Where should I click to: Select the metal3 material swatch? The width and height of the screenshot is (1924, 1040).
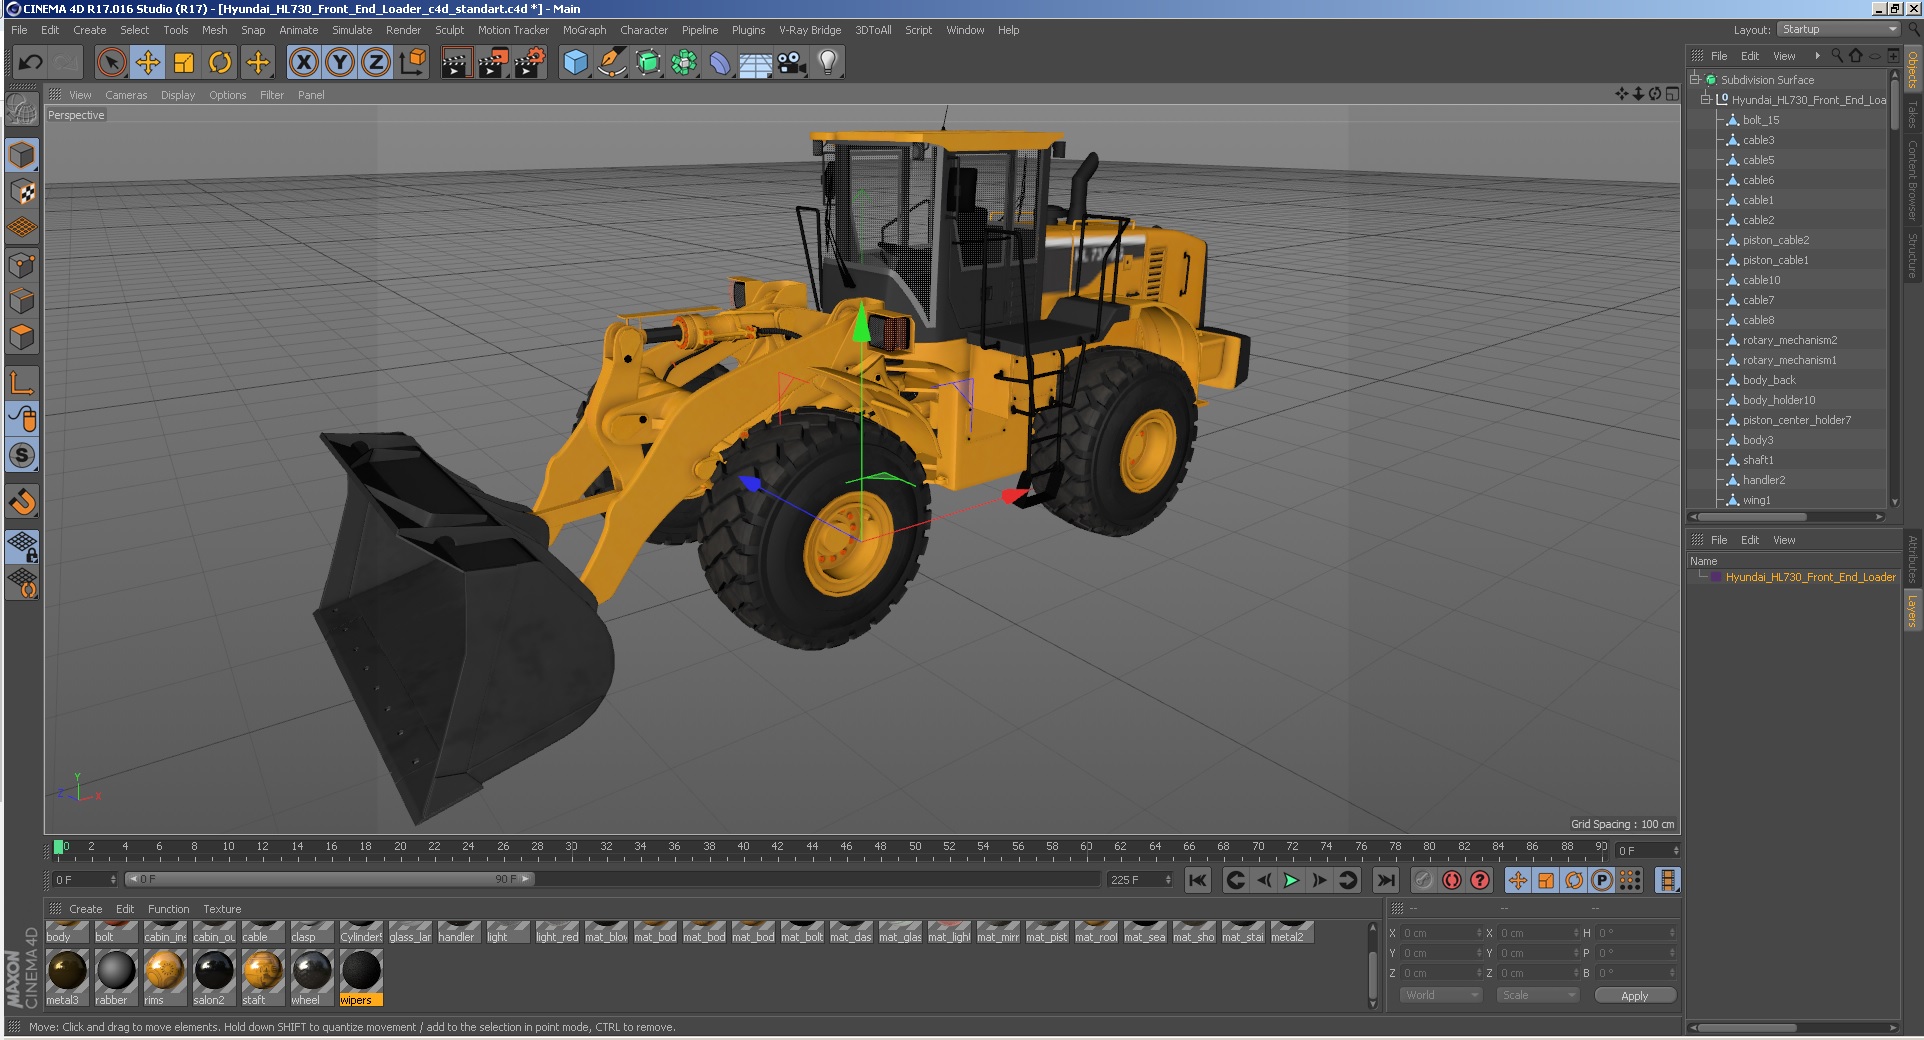click(67, 977)
